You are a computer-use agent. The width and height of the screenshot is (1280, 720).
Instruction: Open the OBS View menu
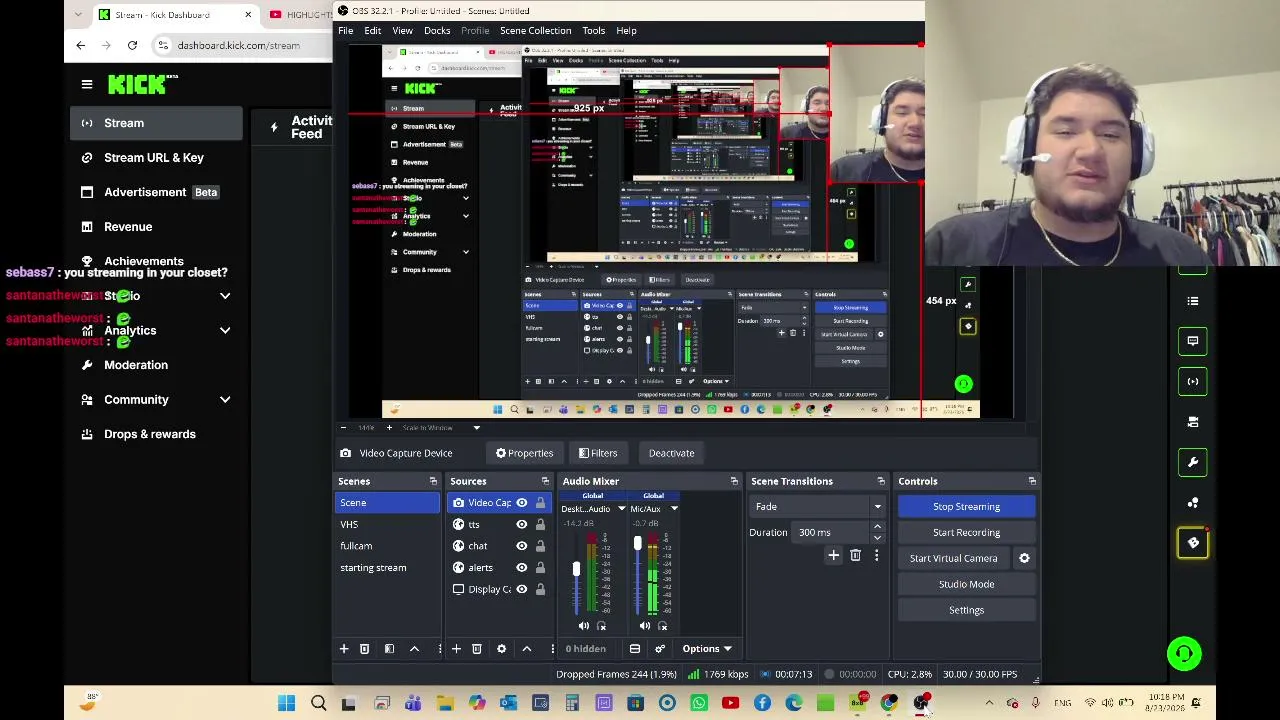click(x=402, y=31)
